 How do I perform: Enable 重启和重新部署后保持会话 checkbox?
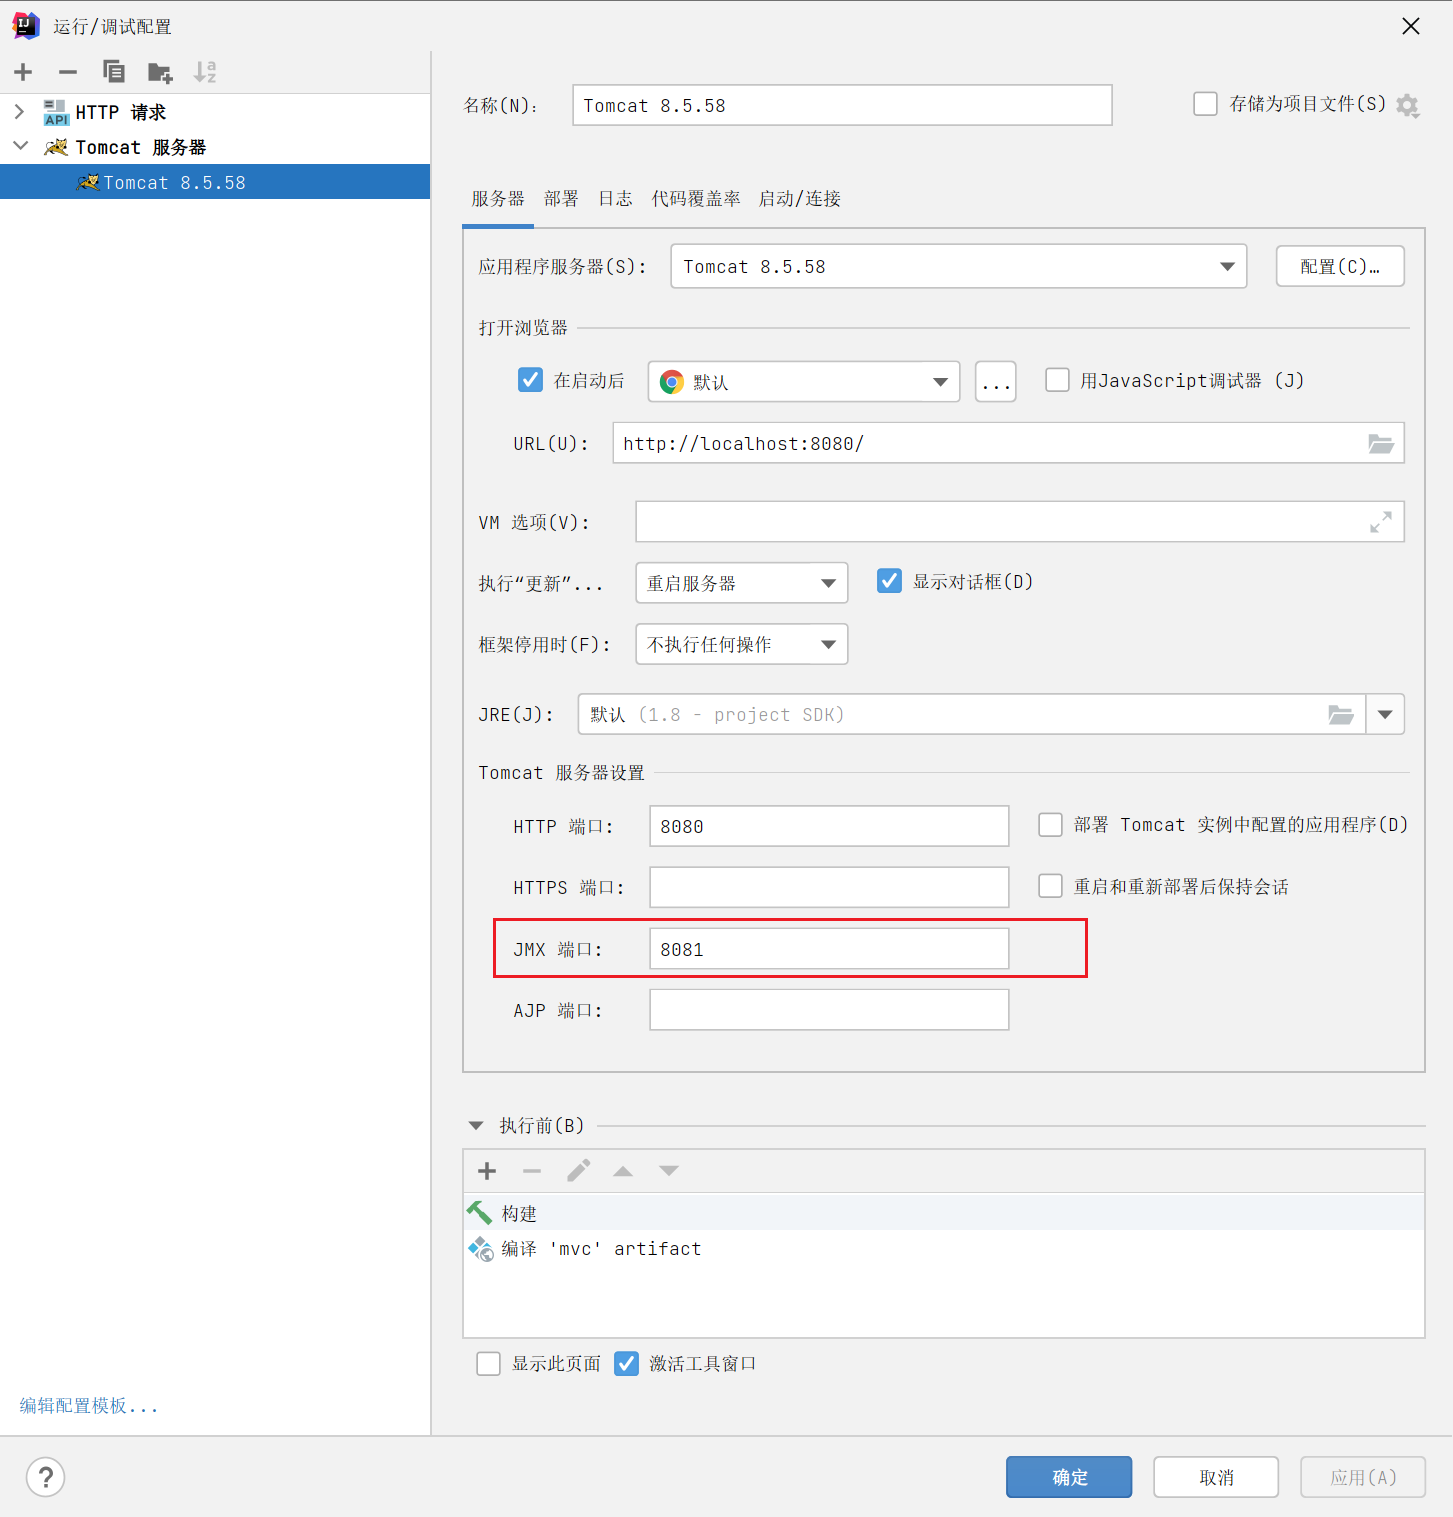click(1050, 886)
